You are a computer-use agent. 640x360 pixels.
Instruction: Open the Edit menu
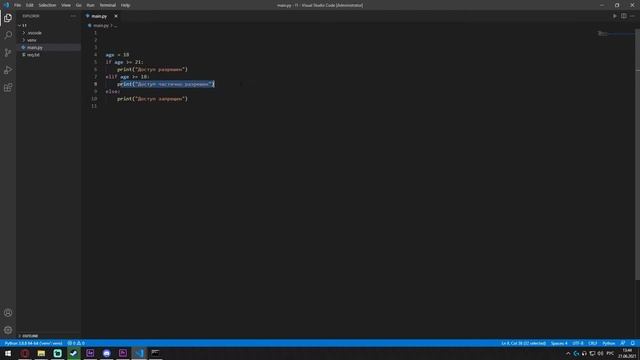30,5
